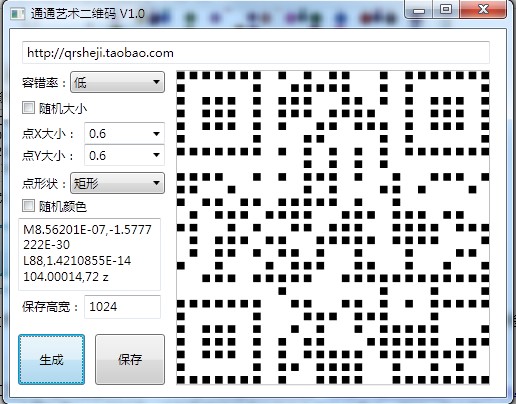The height and width of the screenshot is (404, 516).
Task: Open the 容错率 dropdown showing 低
Action: tap(117, 82)
